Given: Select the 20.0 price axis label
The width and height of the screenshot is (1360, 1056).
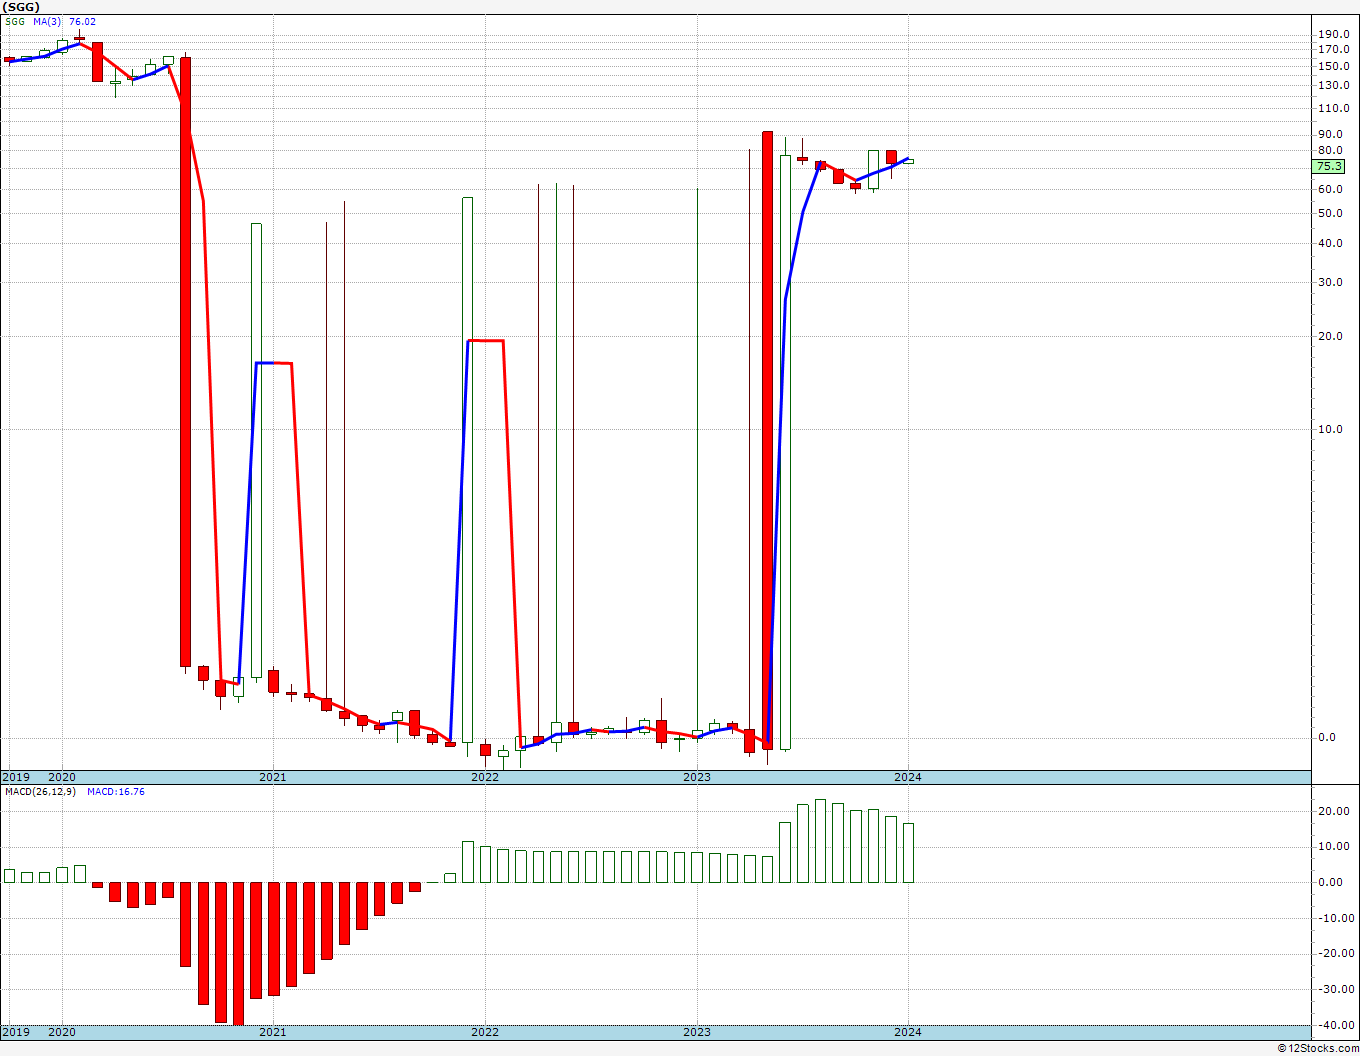Looking at the screenshot, I should [x=1330, y=336].
